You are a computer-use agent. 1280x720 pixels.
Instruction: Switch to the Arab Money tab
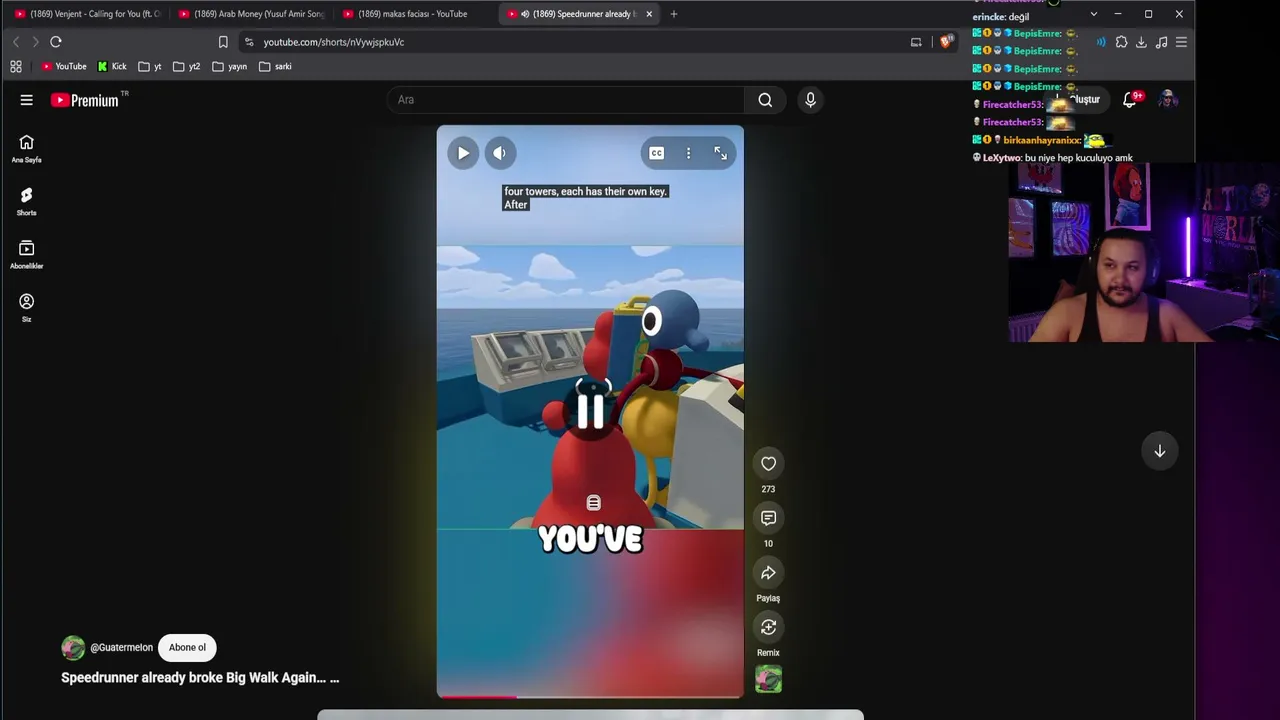tap(252, 14)
